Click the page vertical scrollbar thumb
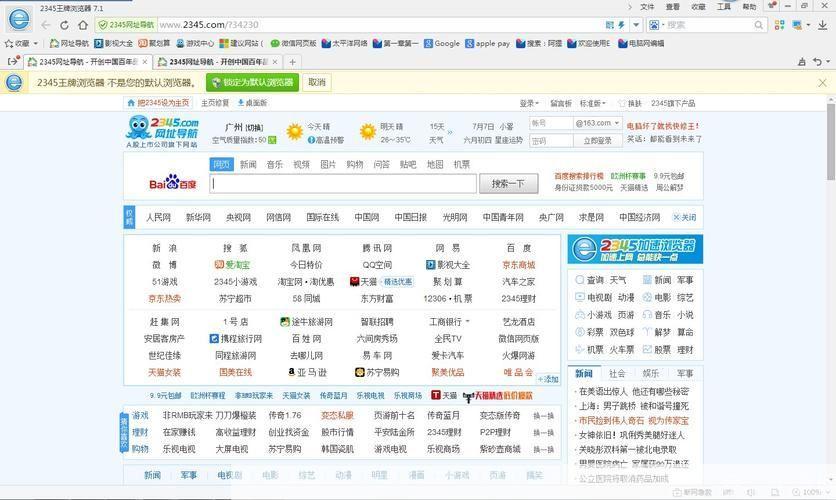Screen dimensions: 836x500 point(831,141)
